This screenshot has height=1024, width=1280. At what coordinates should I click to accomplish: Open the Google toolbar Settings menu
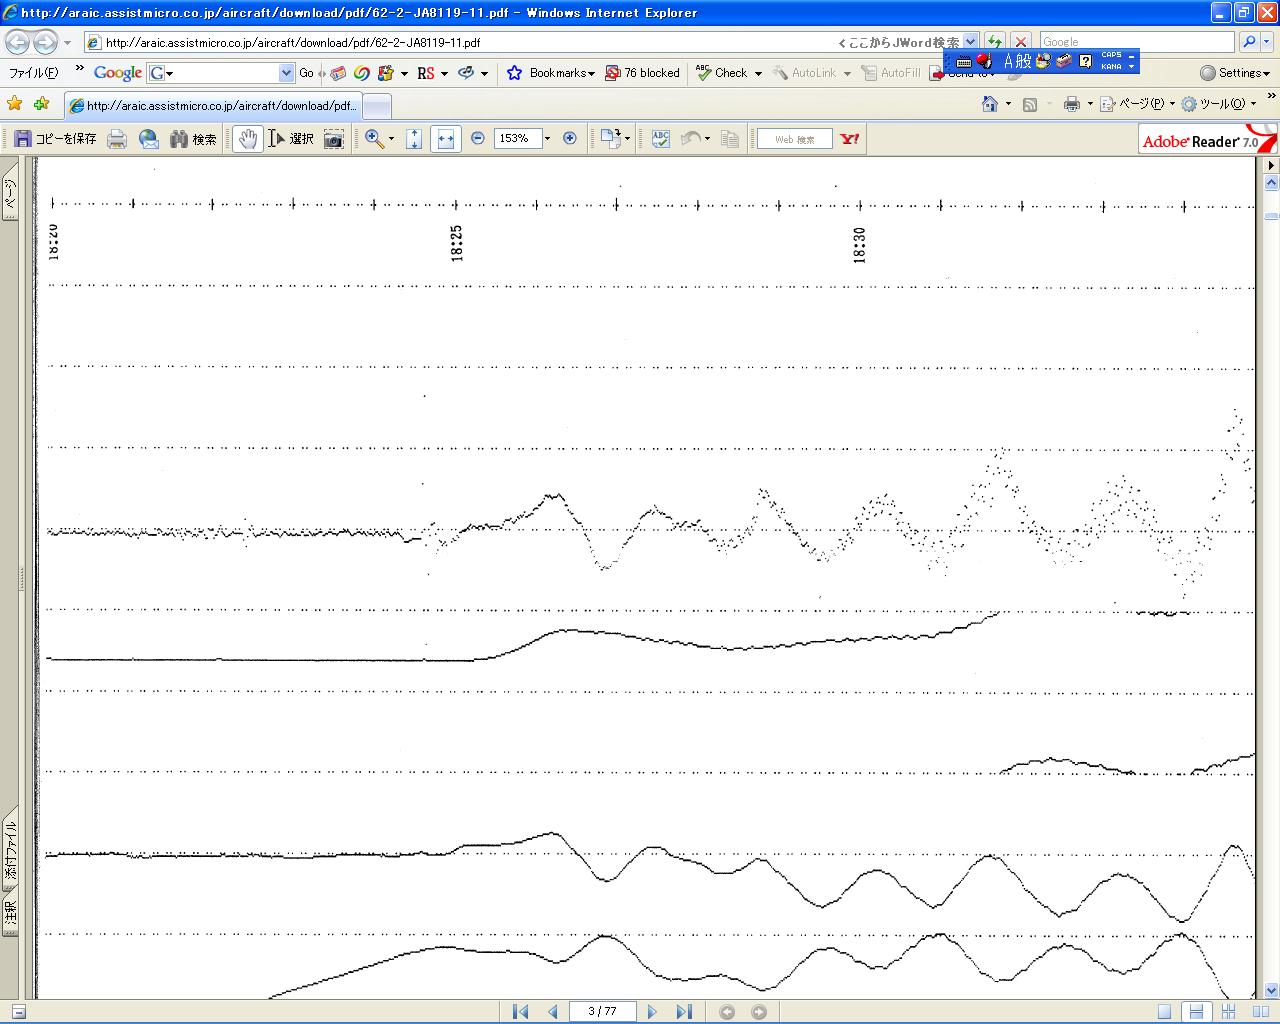1235,73
